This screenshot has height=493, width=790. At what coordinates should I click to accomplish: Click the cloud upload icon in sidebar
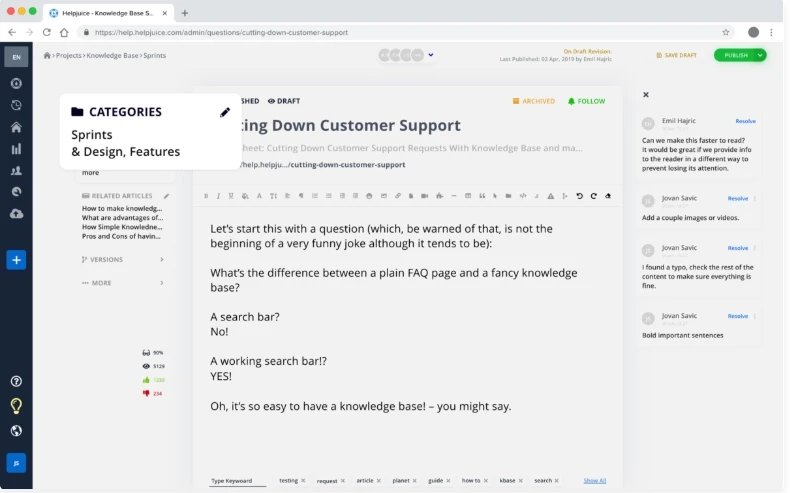[16, 214]
